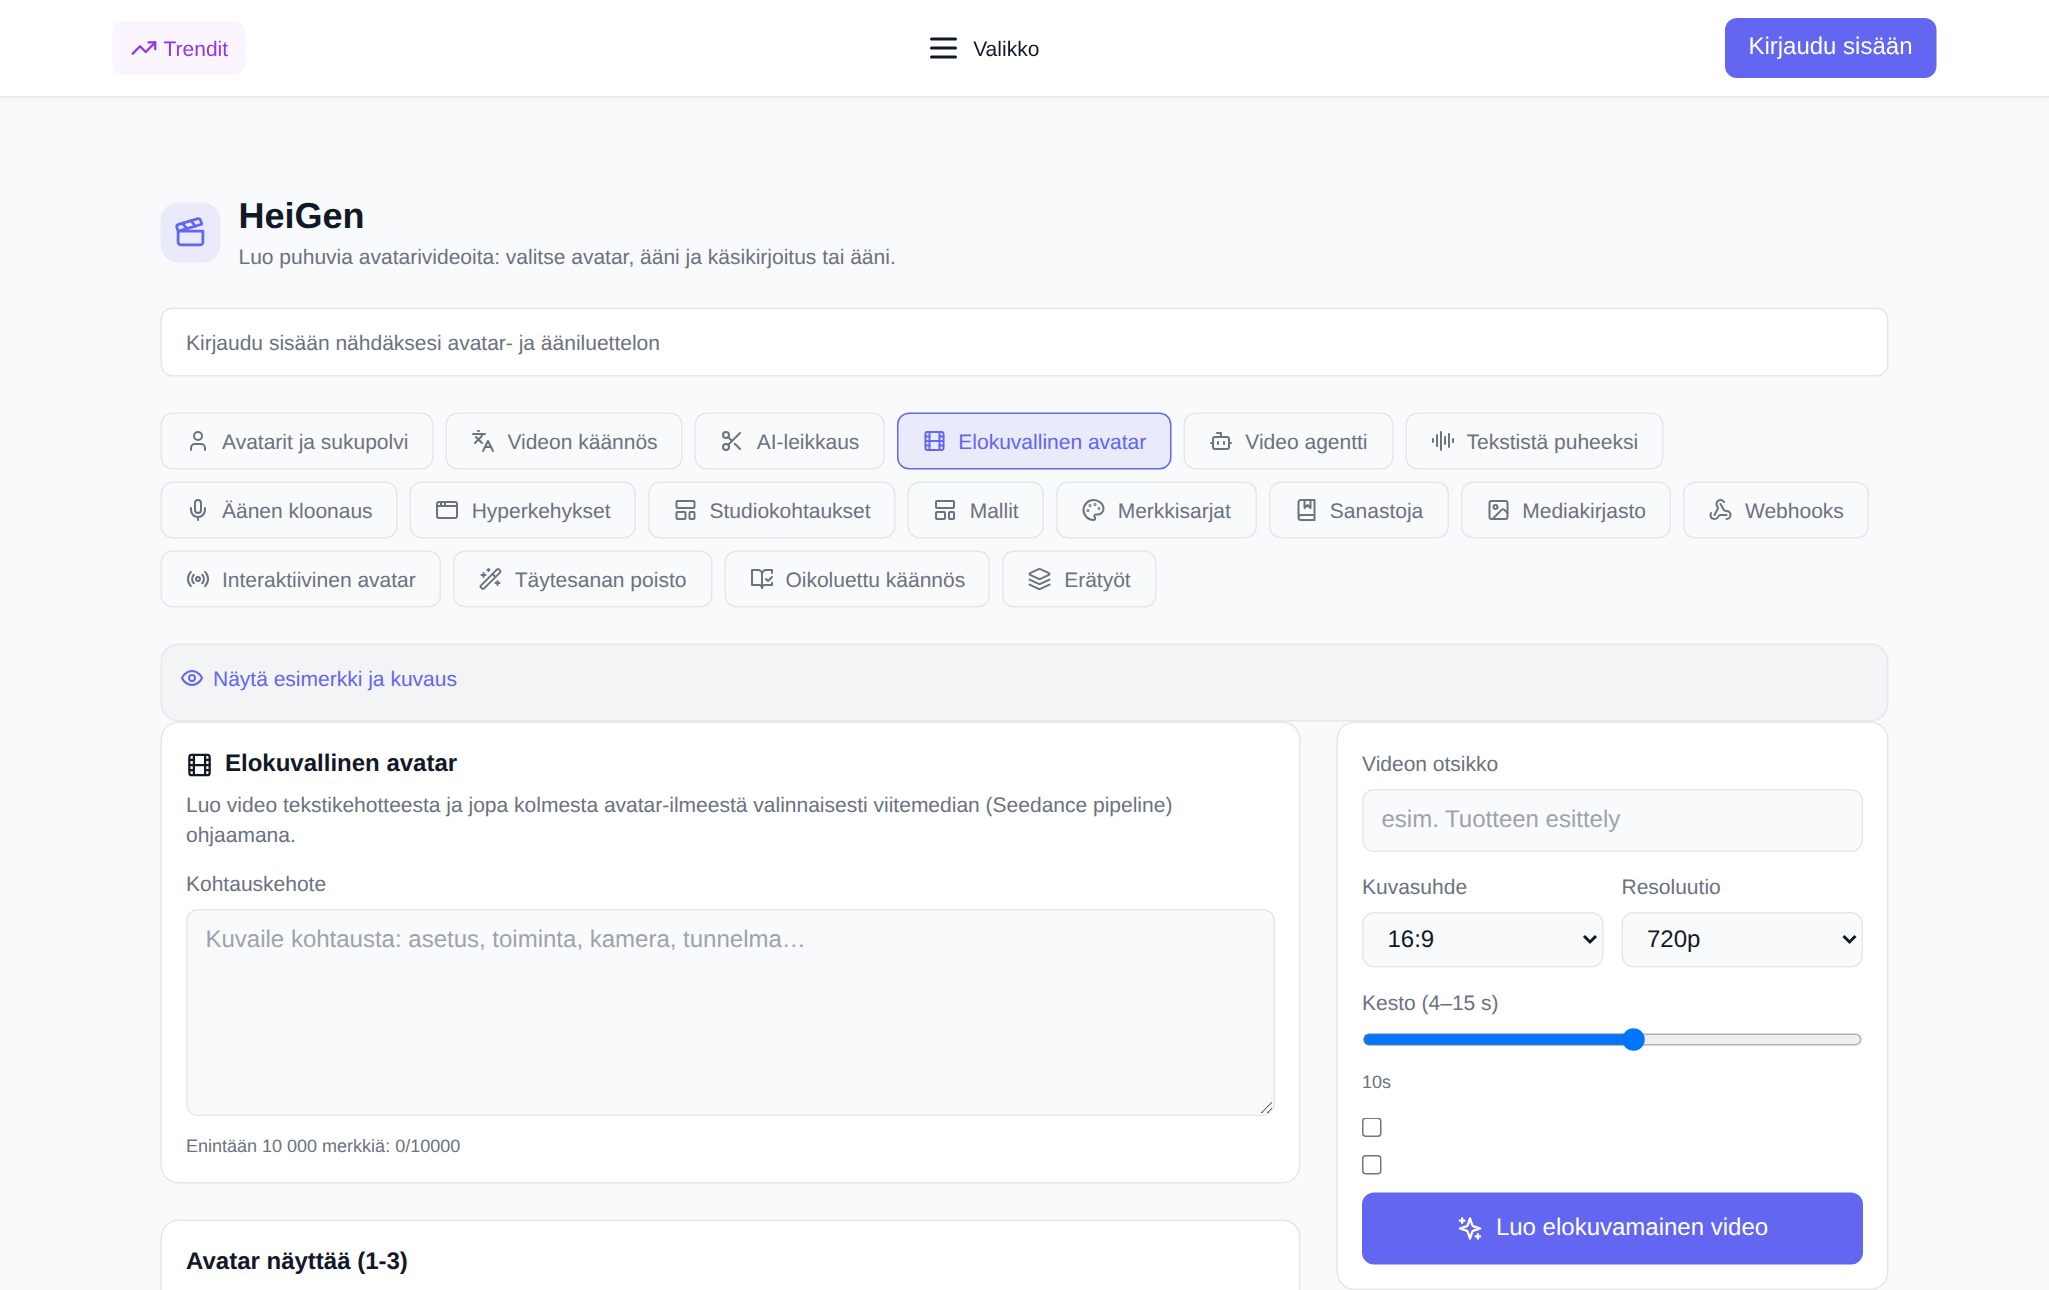Click the "HeiGen" page title
This screenshot has width=2049, height=1290.
(301, 216)
